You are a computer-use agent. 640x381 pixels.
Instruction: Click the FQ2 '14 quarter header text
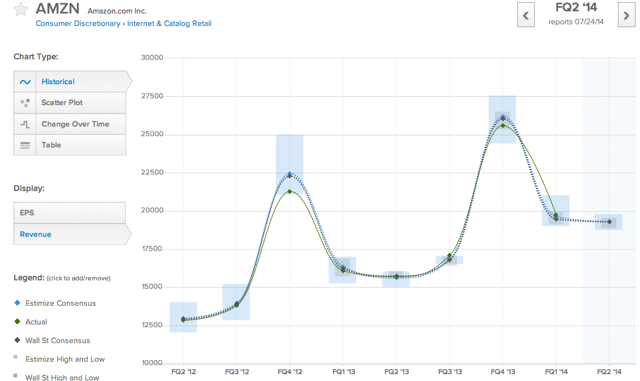click(x=576, y=7)
